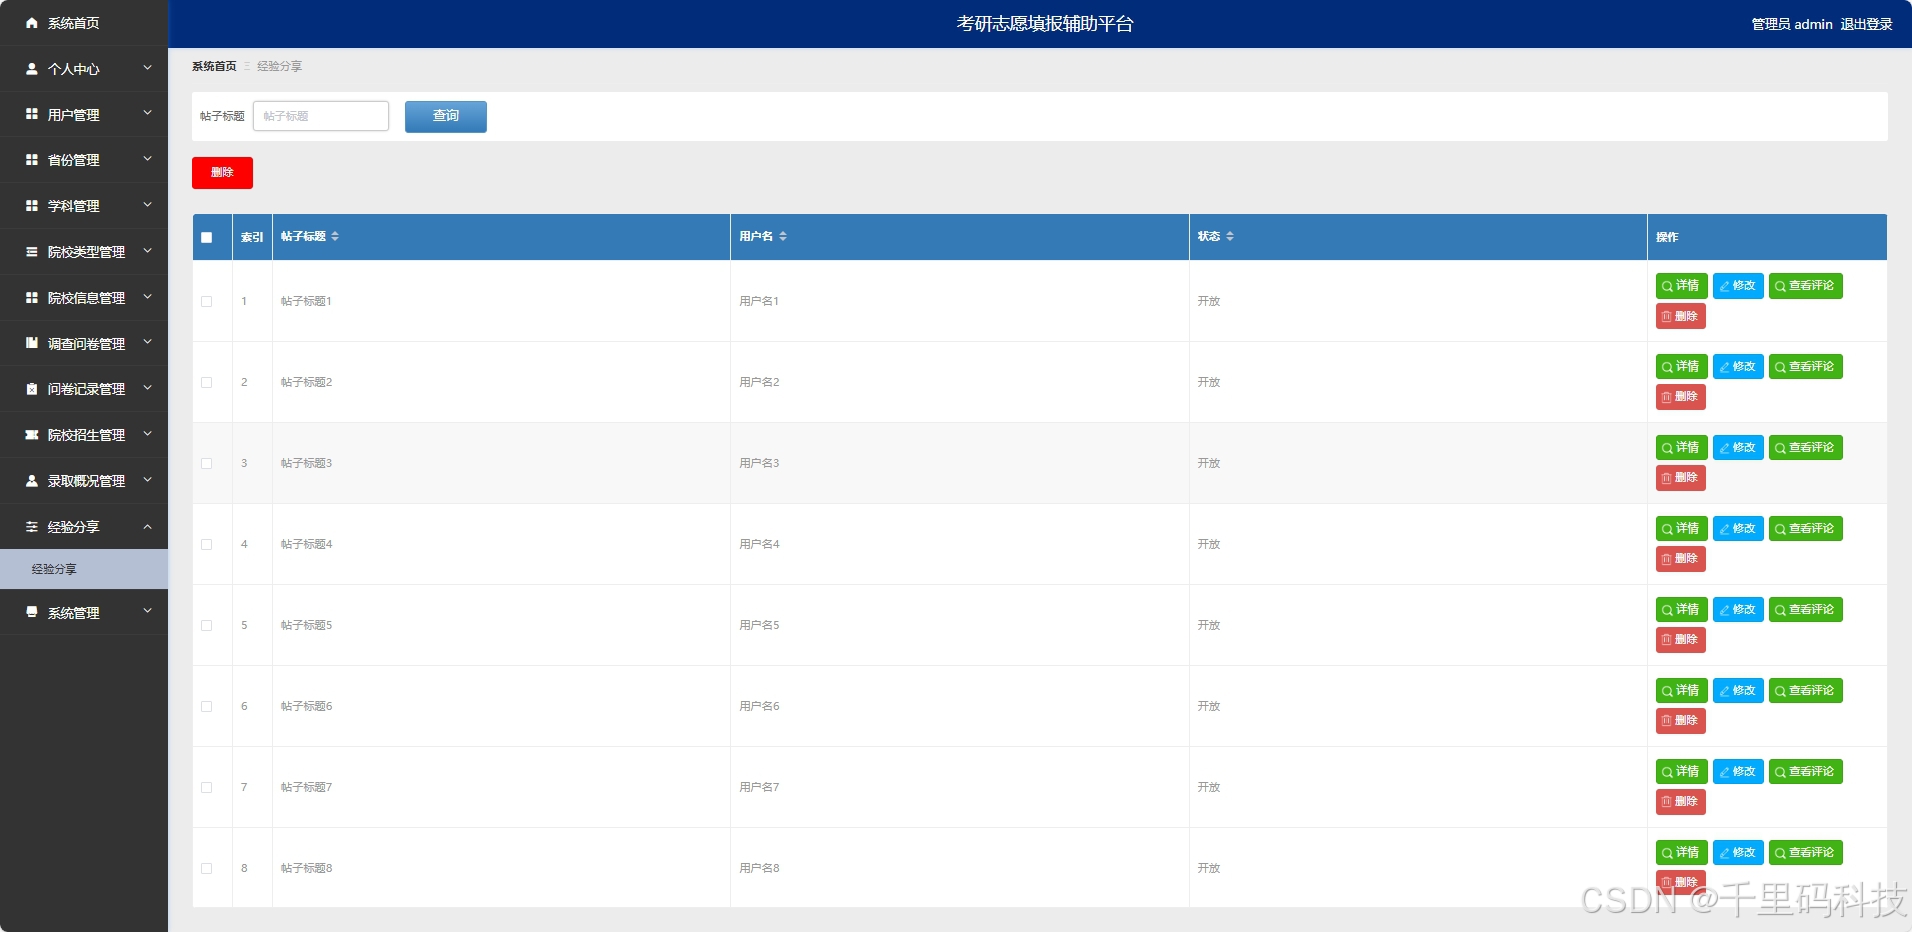Expand the 系统管理 menu chevron

pos(148,611)
